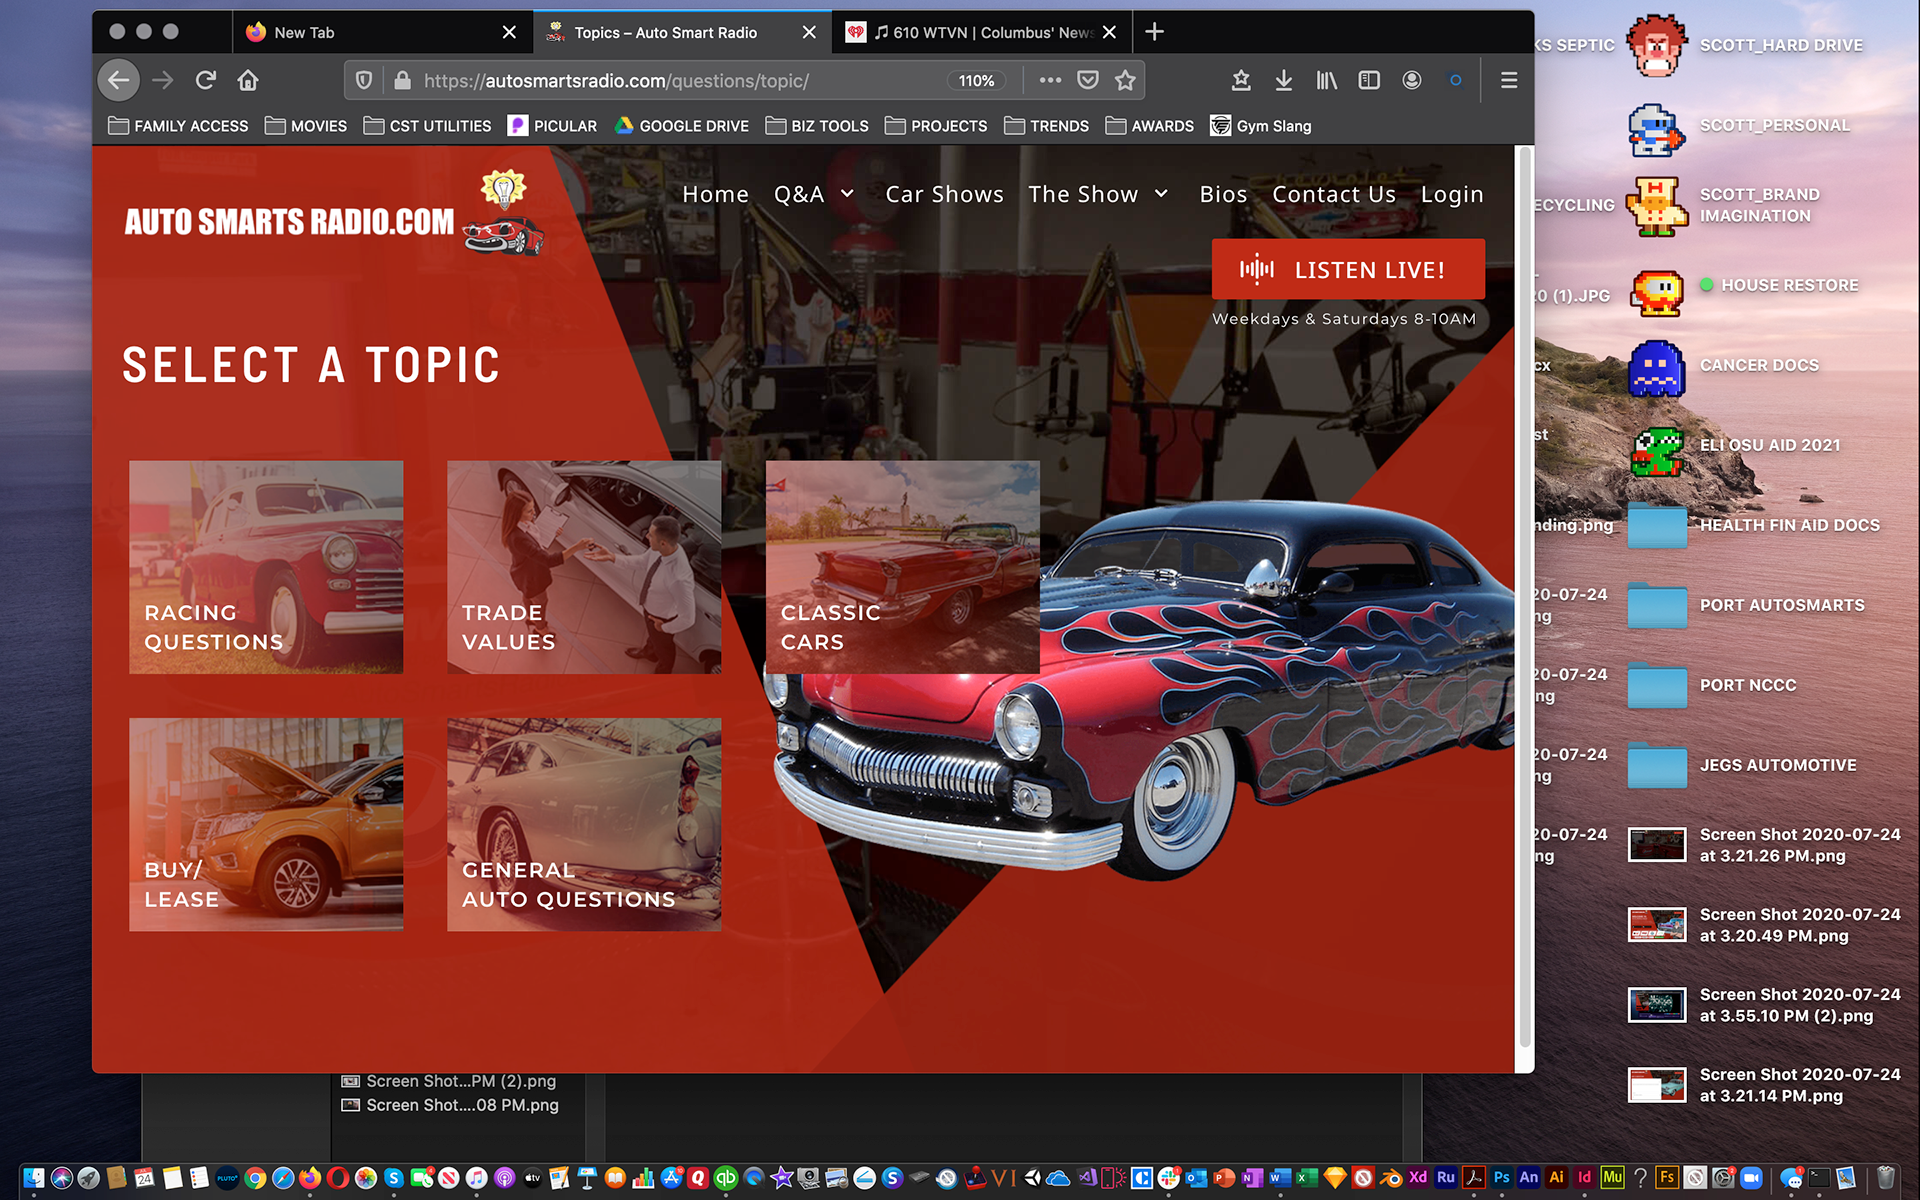Open Trash in the dock
The image size is (1920, 1200).
pyautogui.click(x=1885, y=1178)
